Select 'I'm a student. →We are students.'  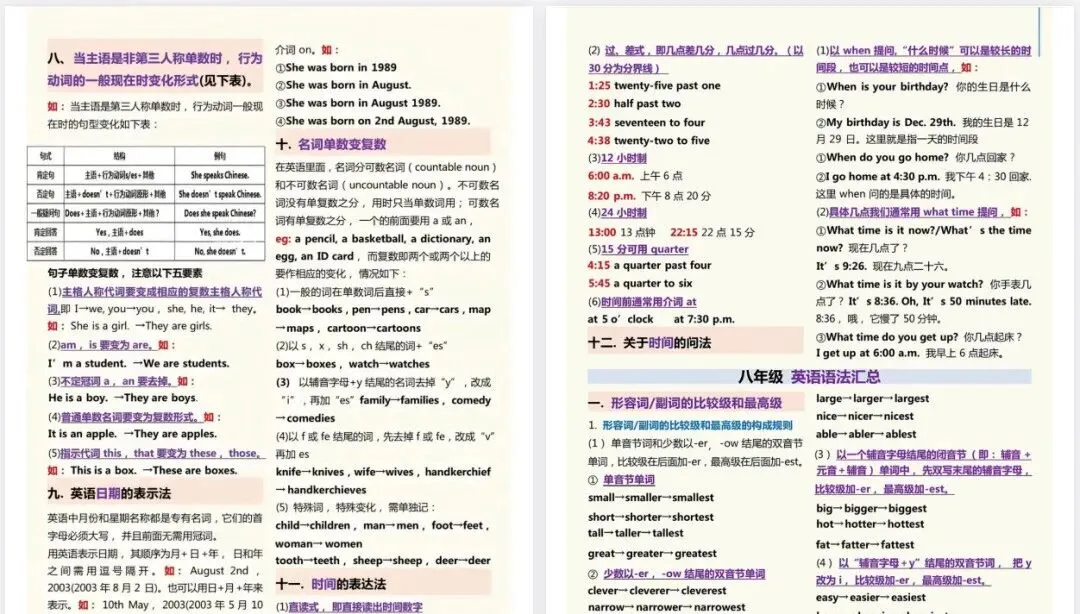138,363
